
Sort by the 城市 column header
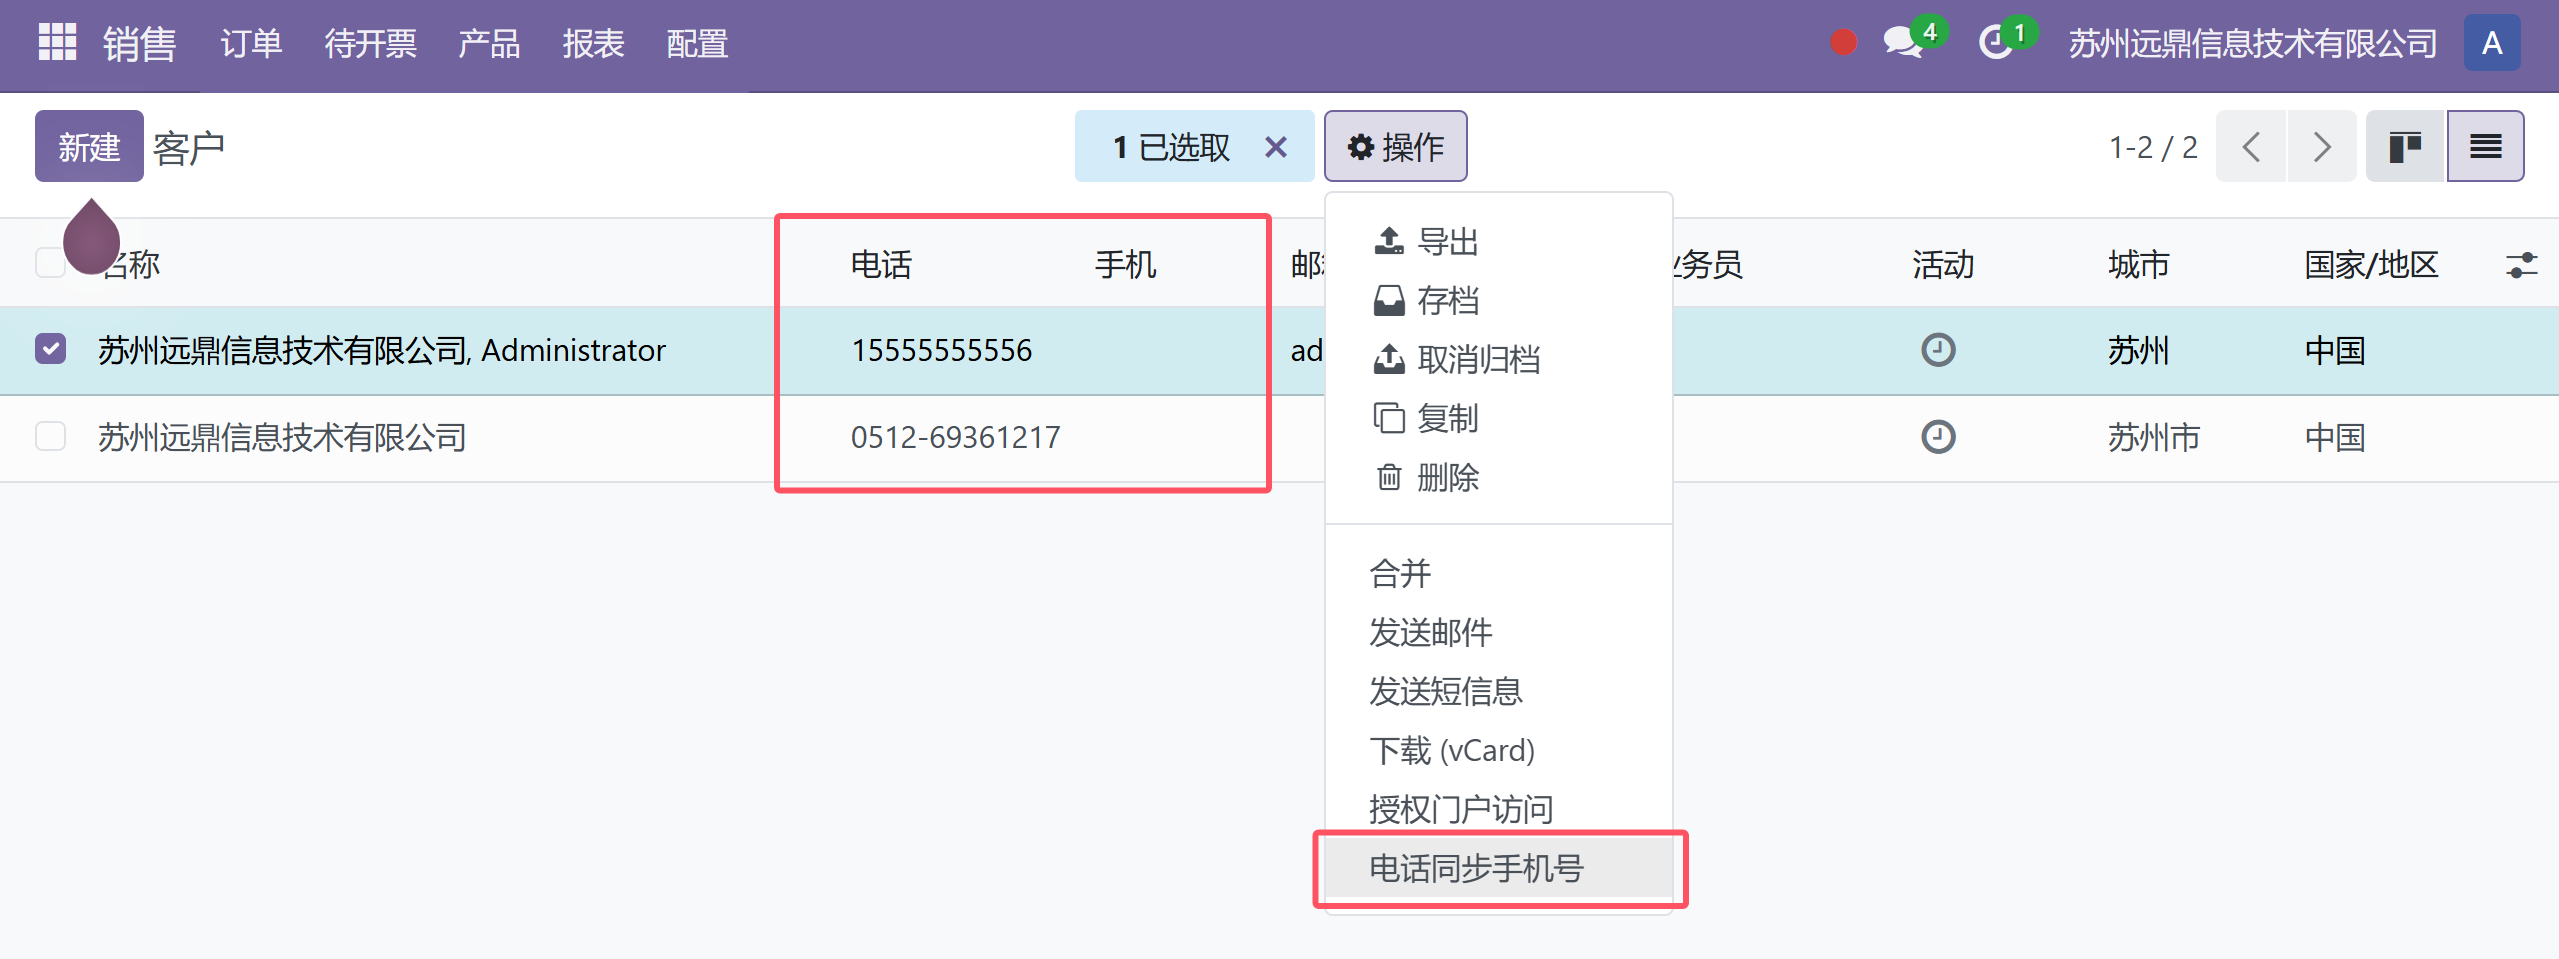[2138, 265]
